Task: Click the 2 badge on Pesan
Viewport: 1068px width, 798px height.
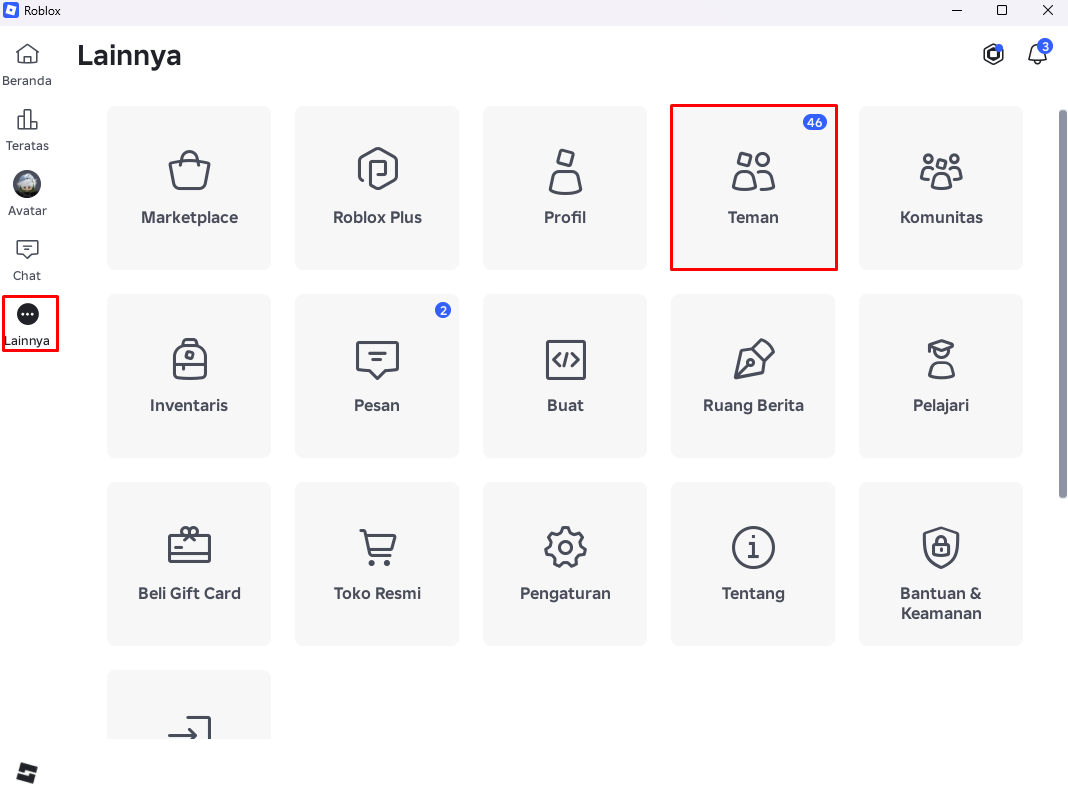Action: [x=443, y=310]
